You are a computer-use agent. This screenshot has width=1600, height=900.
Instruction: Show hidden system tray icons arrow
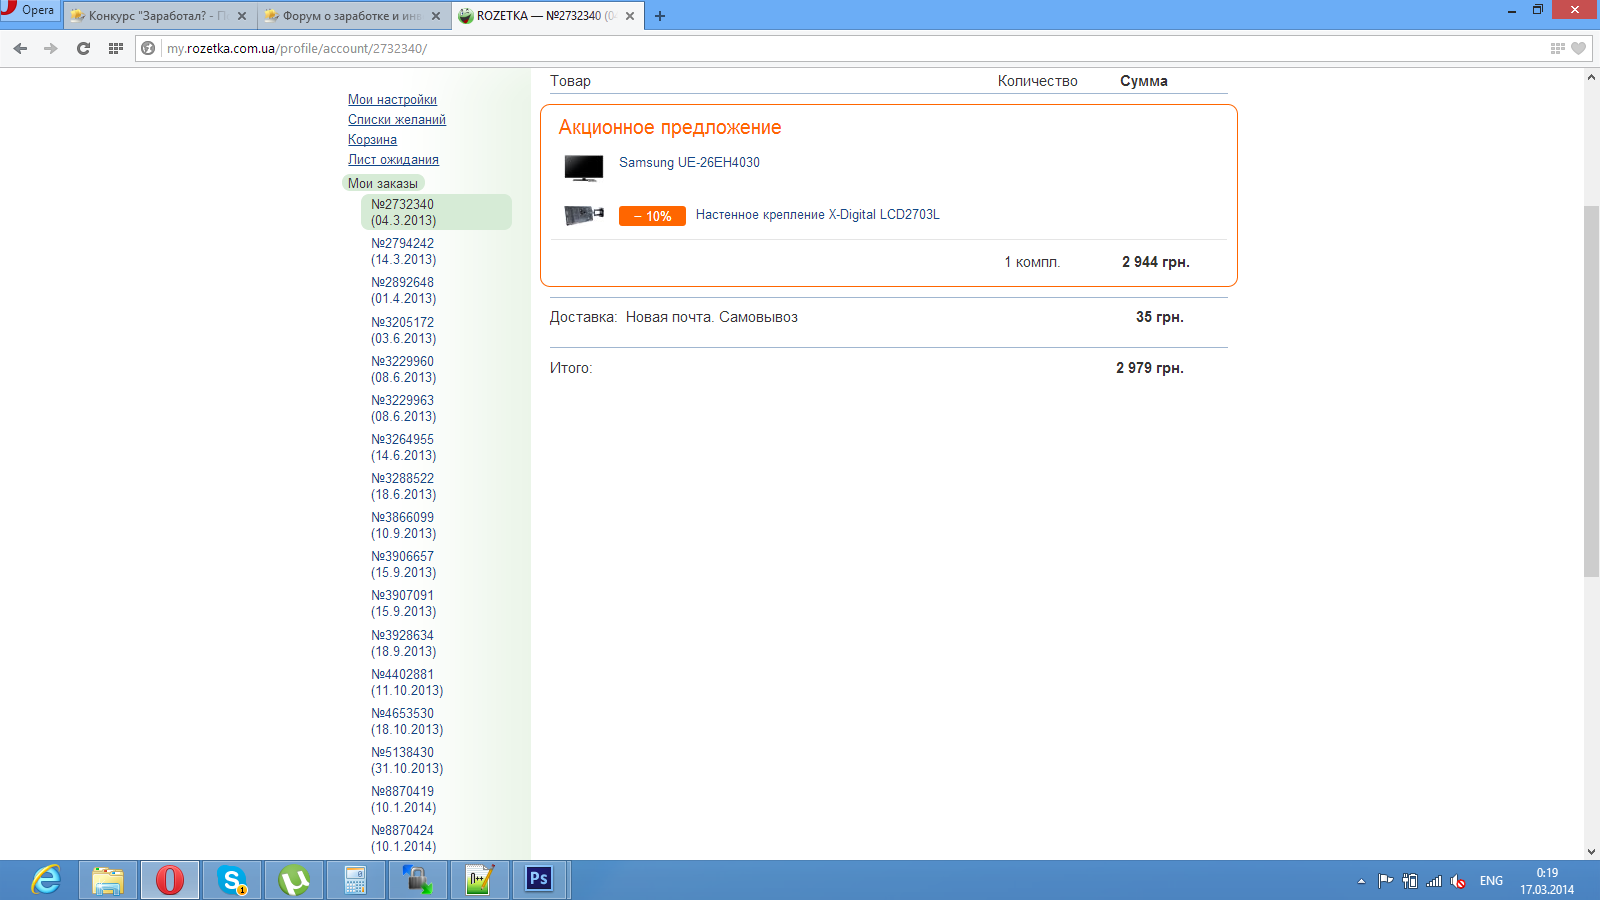[1361, 881]
